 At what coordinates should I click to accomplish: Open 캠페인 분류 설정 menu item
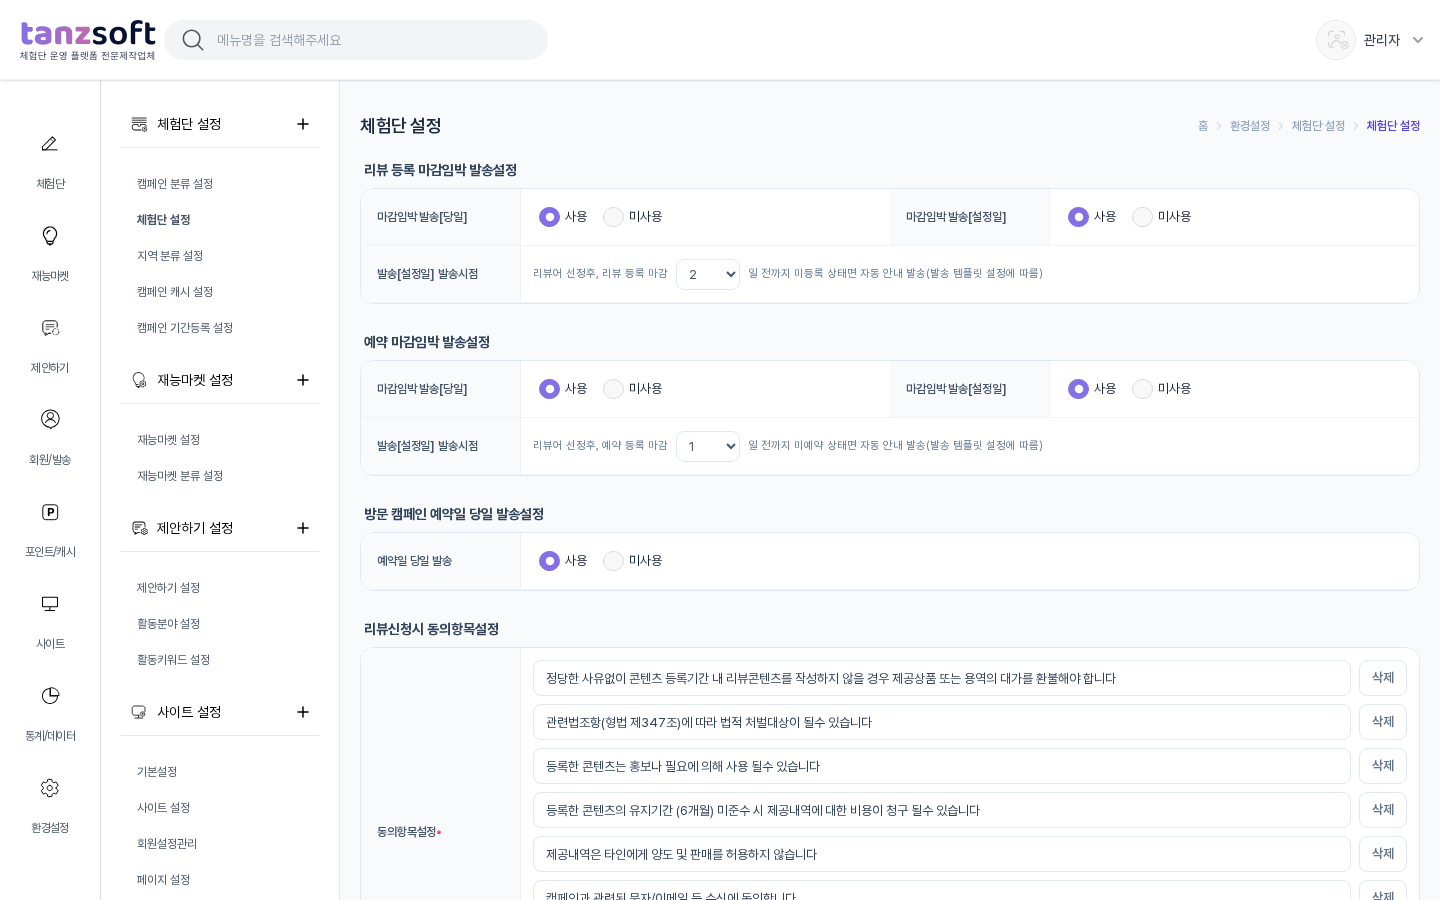click(x=175, y=184)
